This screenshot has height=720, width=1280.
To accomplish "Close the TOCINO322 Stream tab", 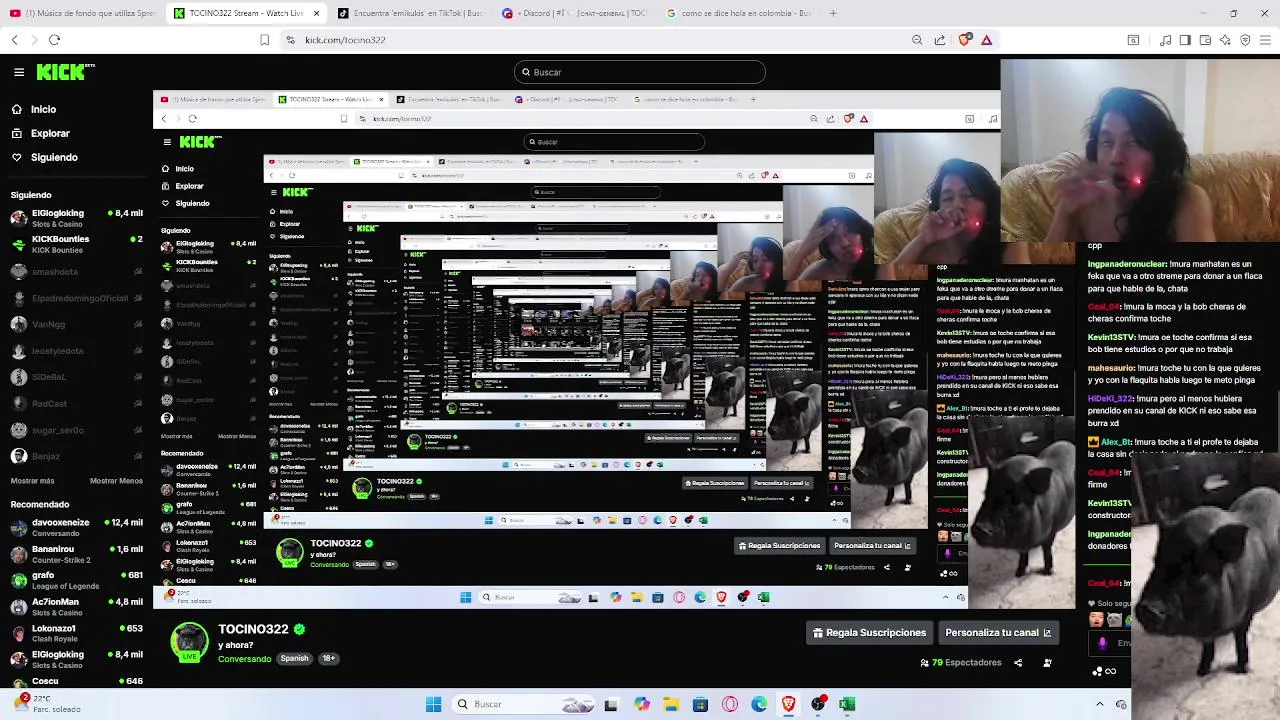I will (317, 13).
